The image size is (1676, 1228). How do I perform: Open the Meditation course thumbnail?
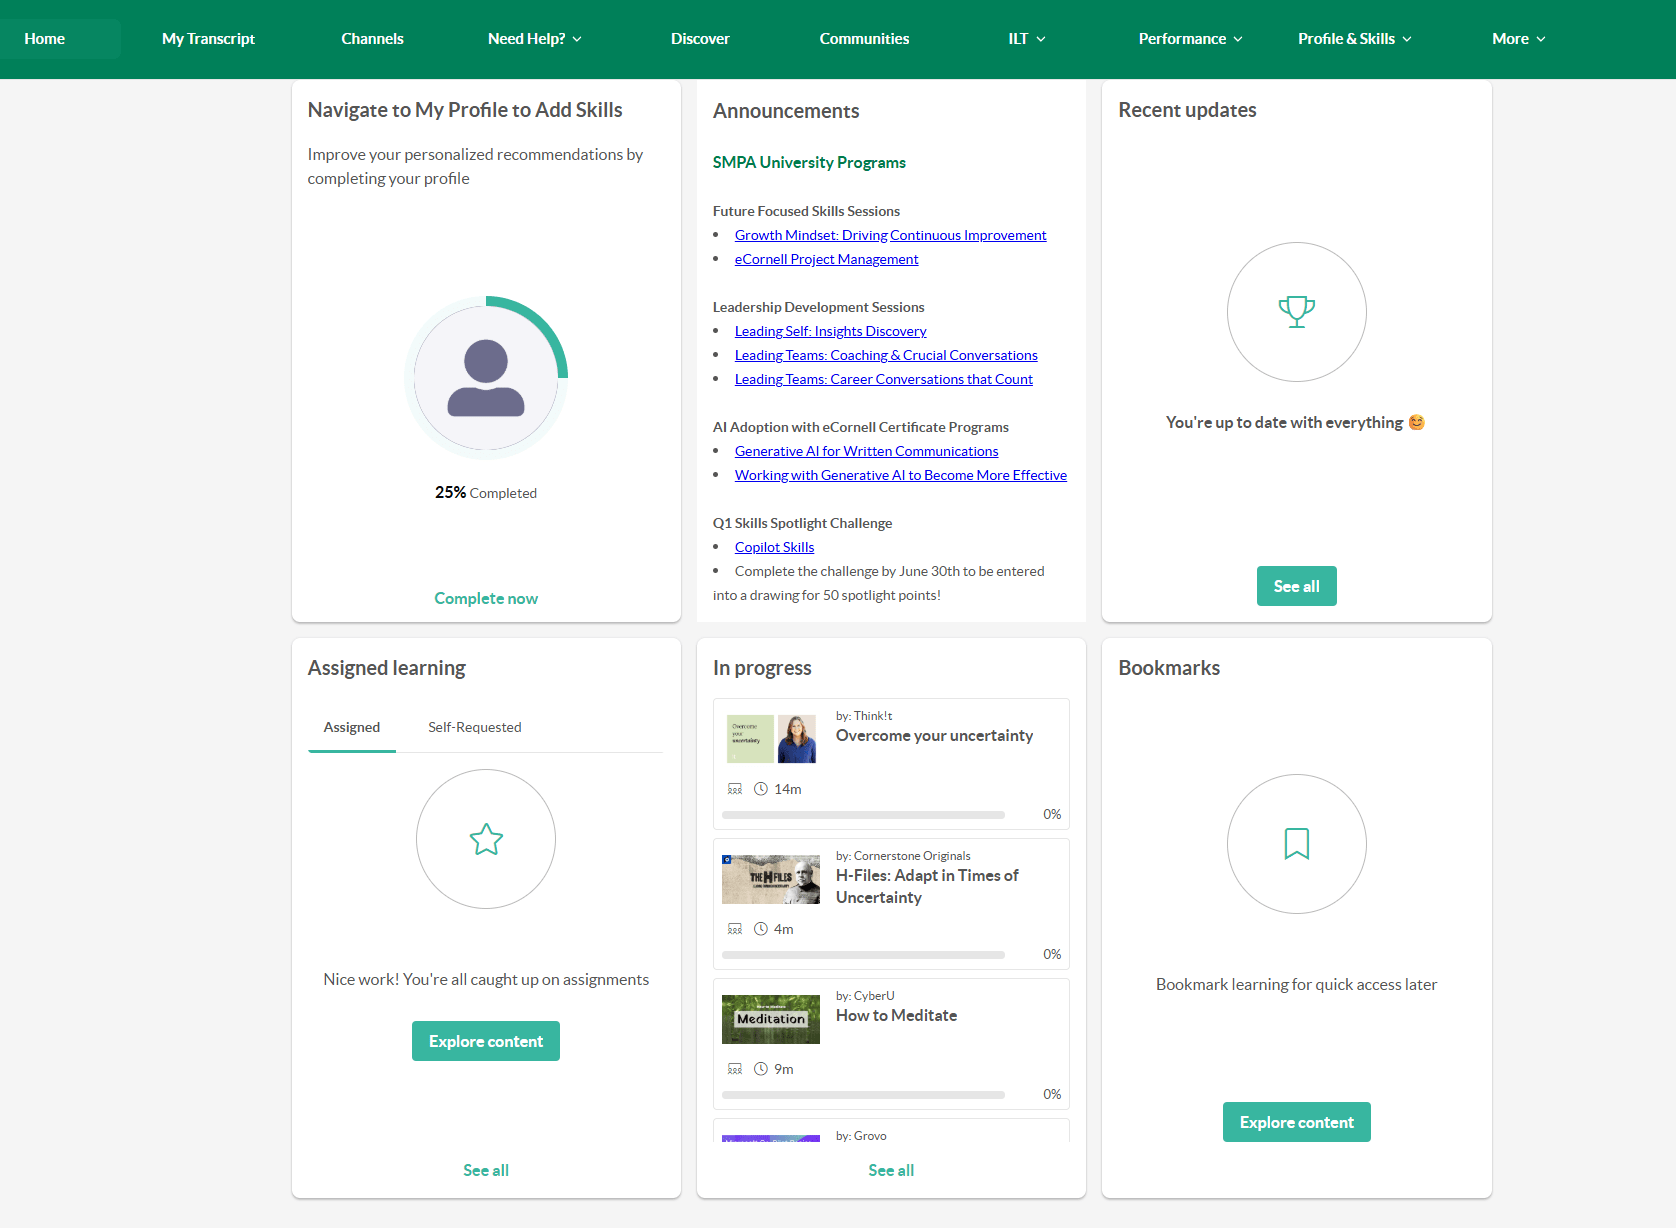click(x=771, y=1019)
